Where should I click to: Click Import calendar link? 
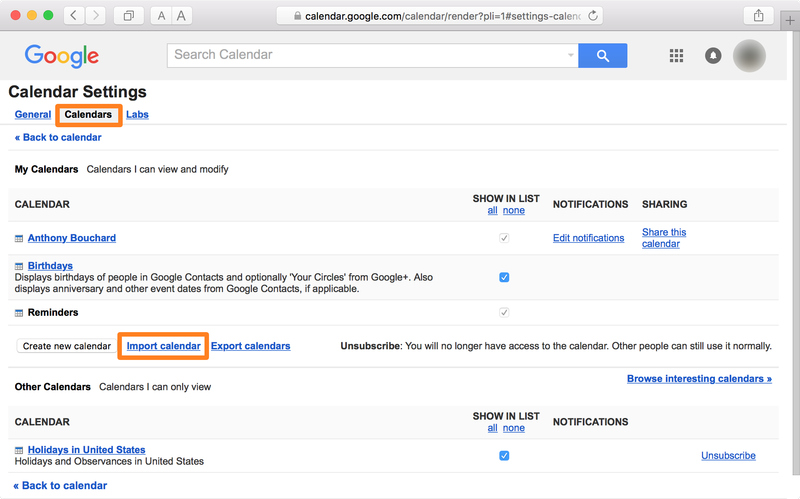click(163, 346)
